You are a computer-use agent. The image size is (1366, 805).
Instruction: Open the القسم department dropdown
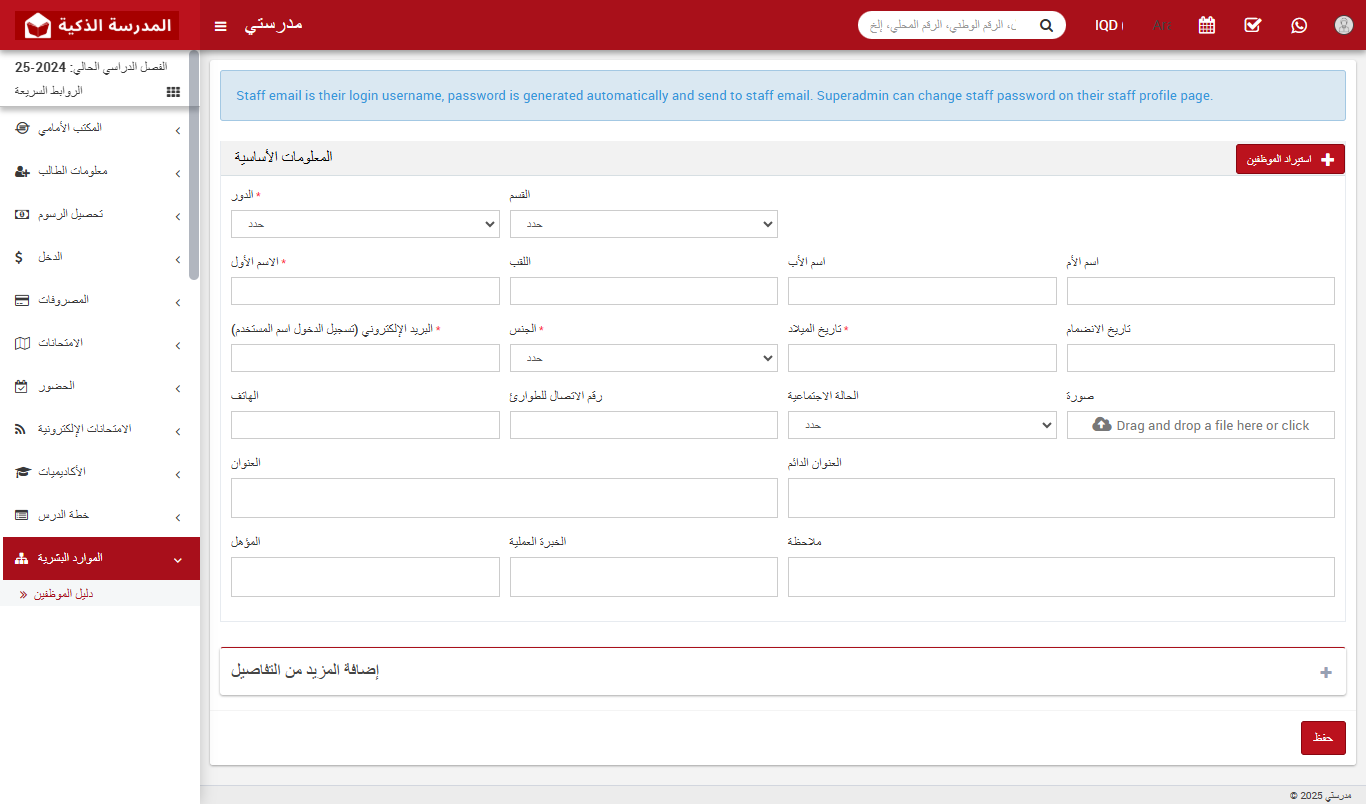[x=643, y=224]
